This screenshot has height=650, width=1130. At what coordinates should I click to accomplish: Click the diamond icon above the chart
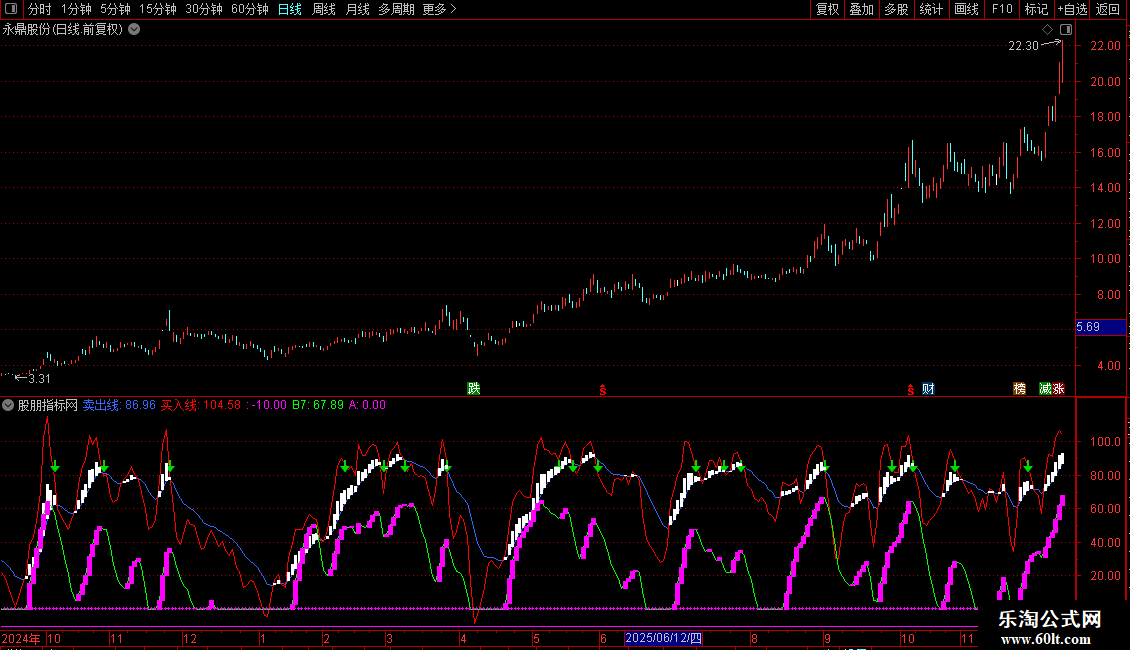coord(1048,30)
